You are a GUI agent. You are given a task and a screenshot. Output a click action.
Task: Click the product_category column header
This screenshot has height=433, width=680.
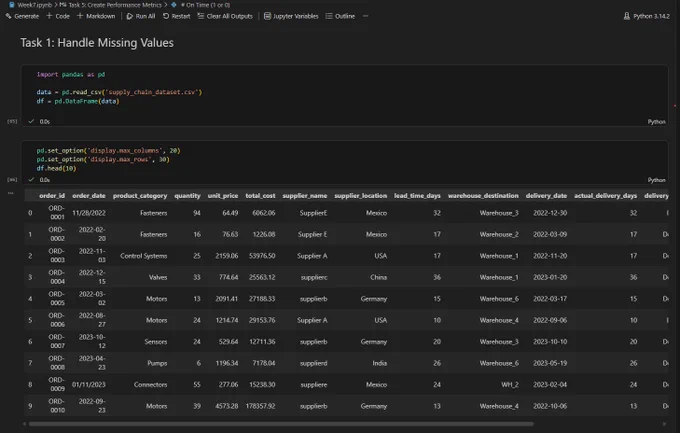[x=140, y=196]
